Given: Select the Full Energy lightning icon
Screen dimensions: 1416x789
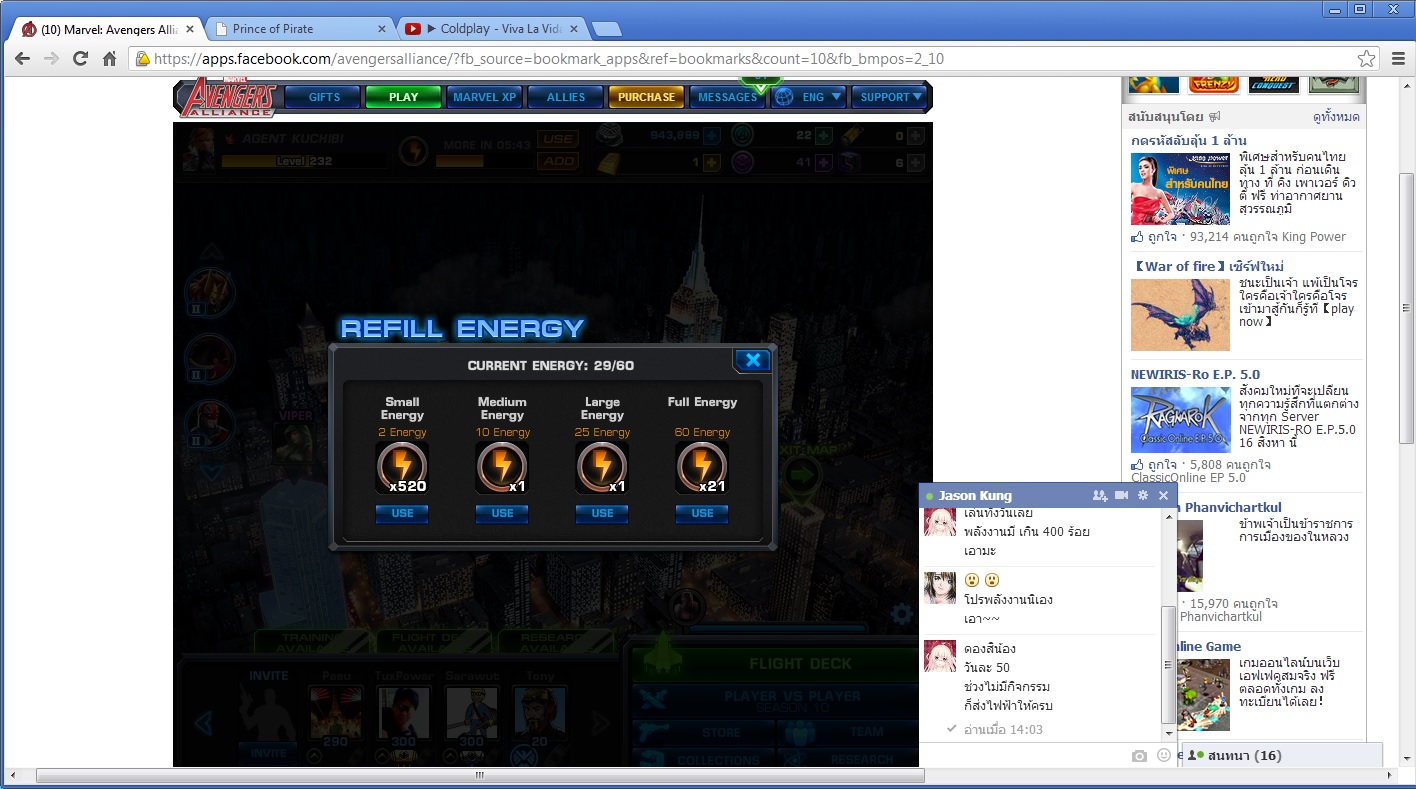Looking at the screenshot, I should 702,468.
